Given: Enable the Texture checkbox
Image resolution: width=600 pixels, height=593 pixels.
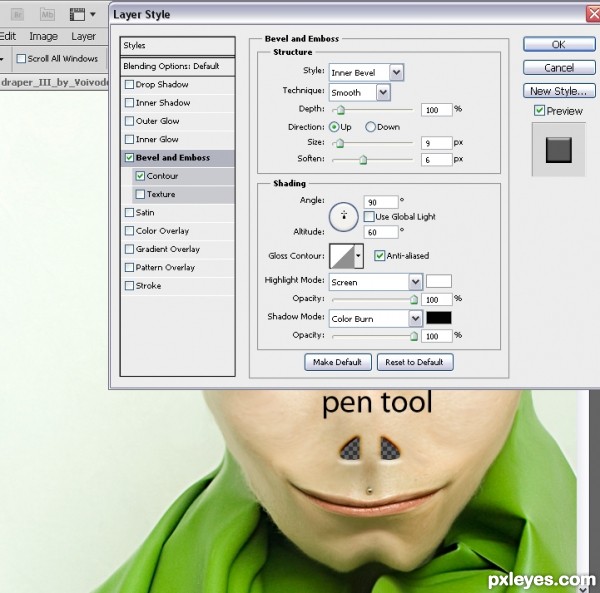Looking at the screenshot, I should 140,194.
